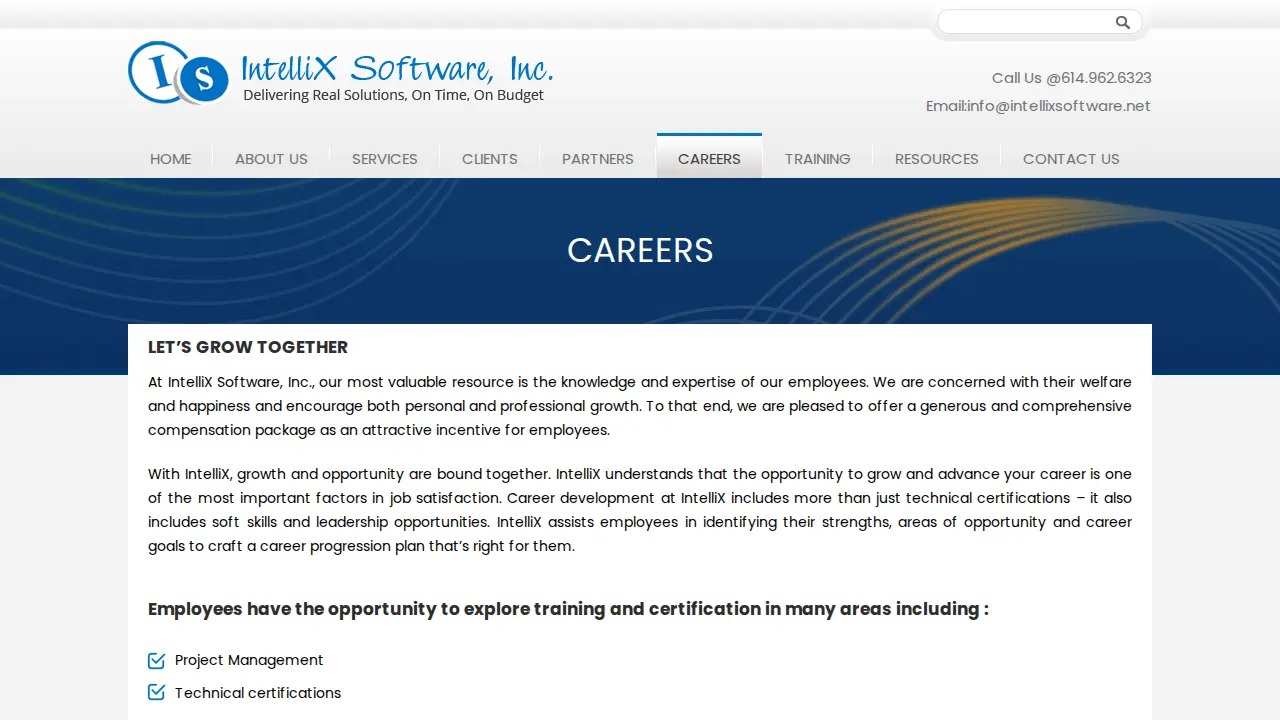The height and width of the screenshot is (720, 1280).
Task: Click the phone number 614.962.6323
Action: [x=1106, y=78]
